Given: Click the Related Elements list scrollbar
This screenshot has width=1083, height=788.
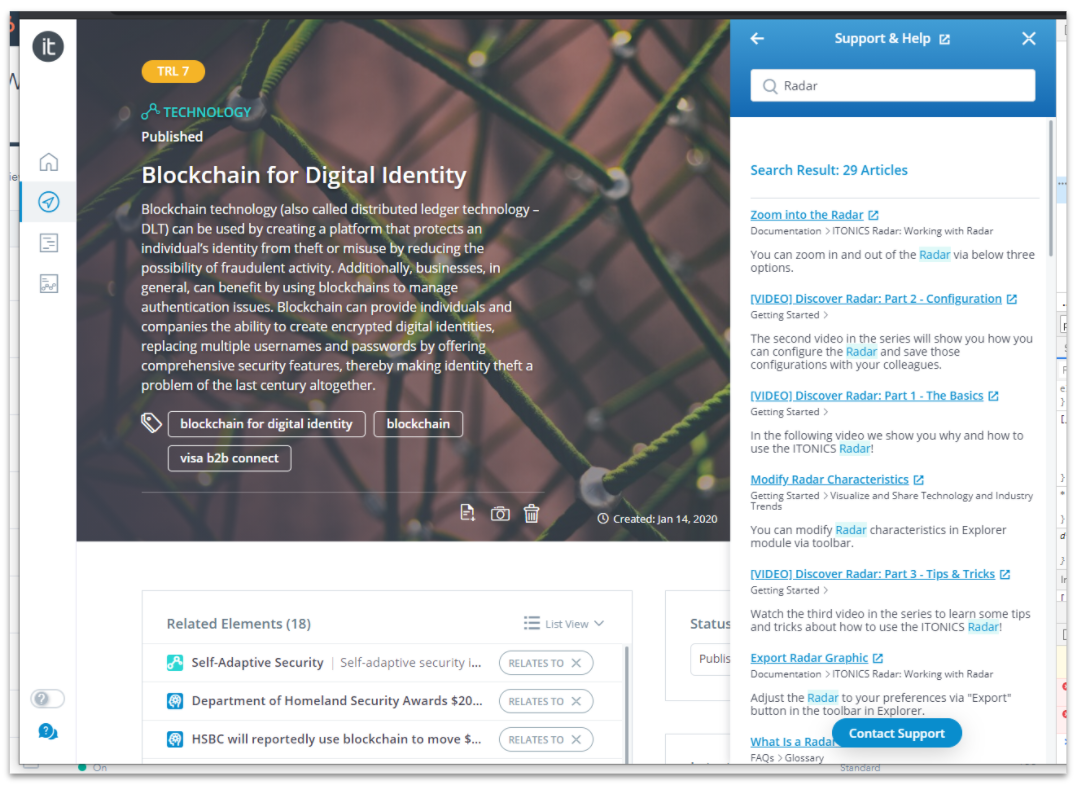Looking at the screenshot, I should pos(626,704).
